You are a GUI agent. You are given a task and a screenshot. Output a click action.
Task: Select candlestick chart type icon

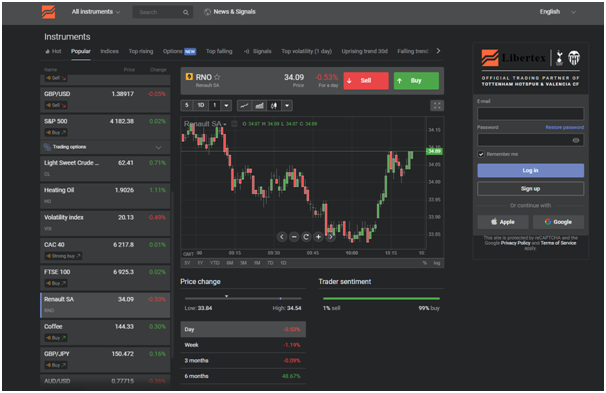[274, 105]
